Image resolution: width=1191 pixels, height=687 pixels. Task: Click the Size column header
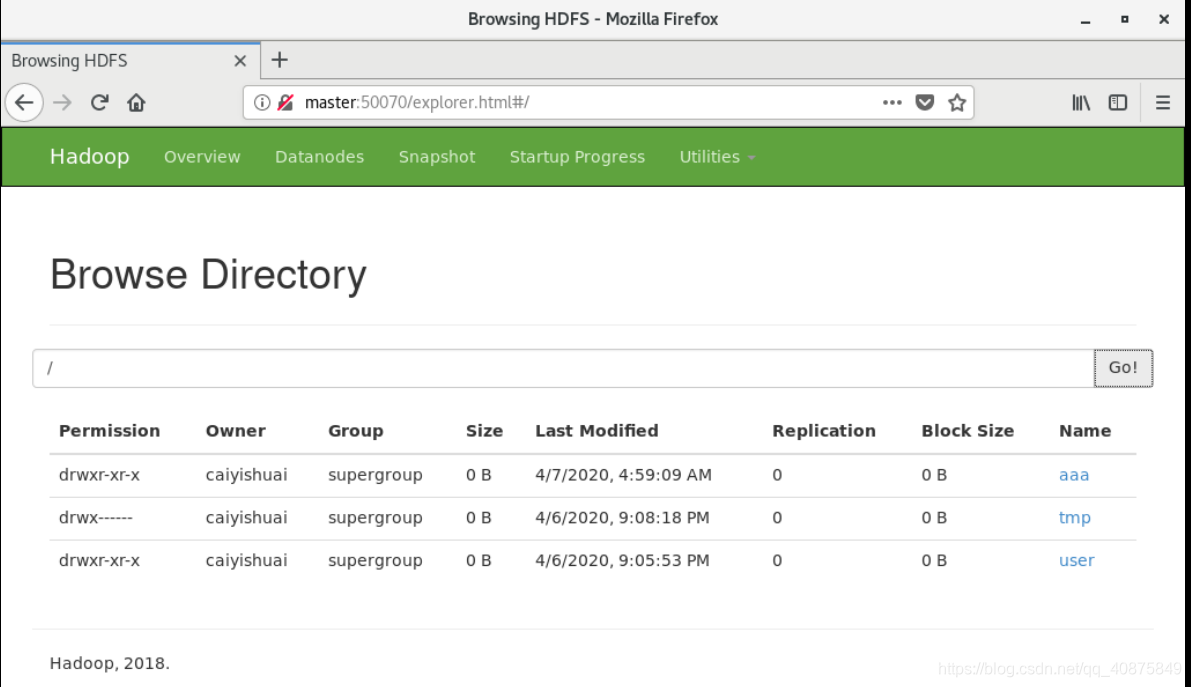[x=485, y=431]
